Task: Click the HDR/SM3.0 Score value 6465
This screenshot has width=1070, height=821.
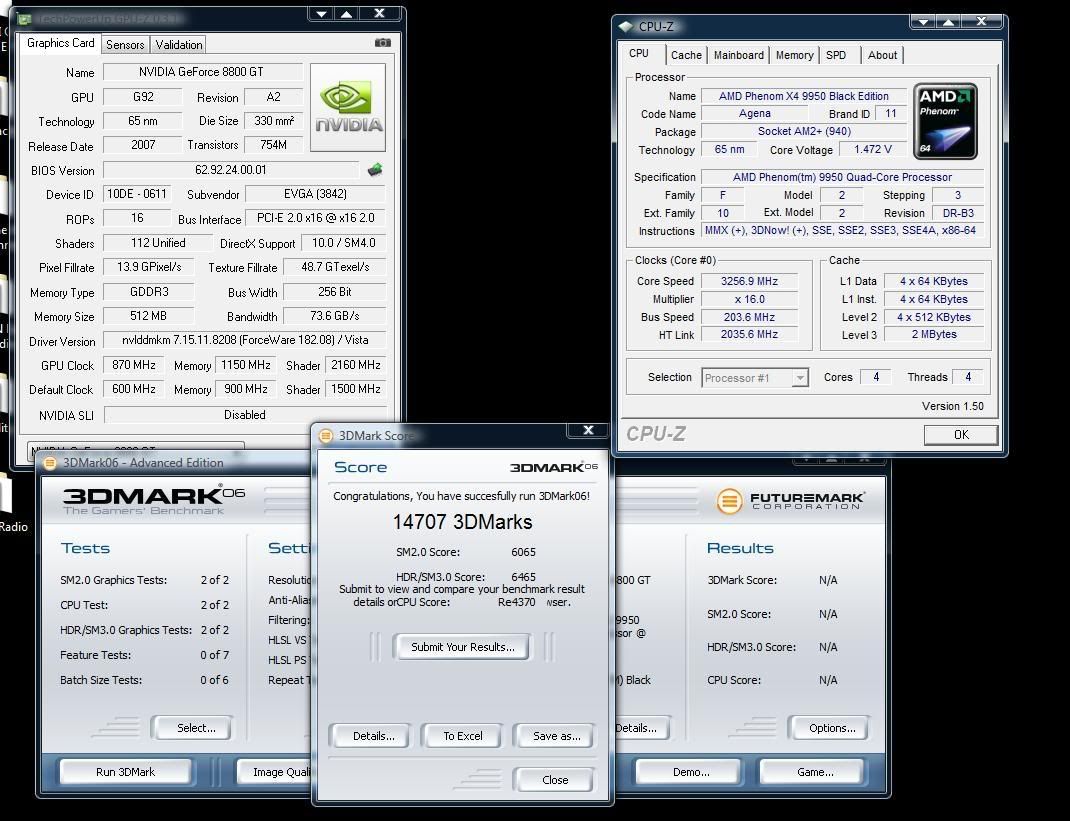Action: tap(523, 577)
